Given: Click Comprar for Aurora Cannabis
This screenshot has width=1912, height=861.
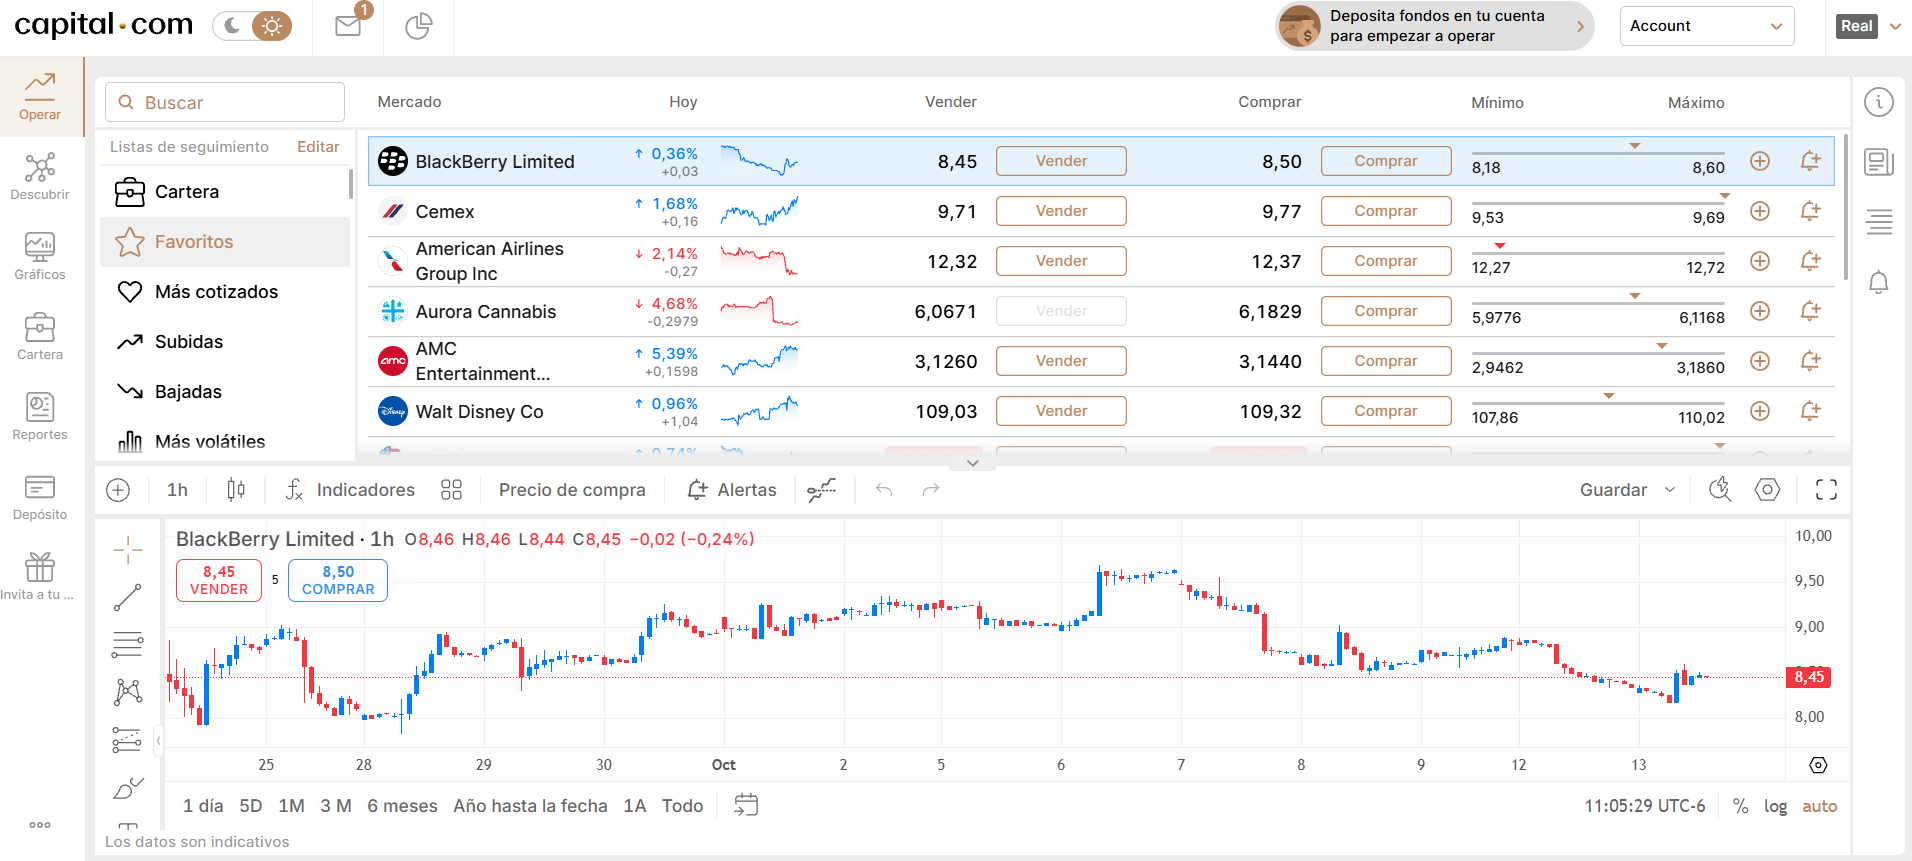Looking at the screenshot, I should tap(1386, 311).
